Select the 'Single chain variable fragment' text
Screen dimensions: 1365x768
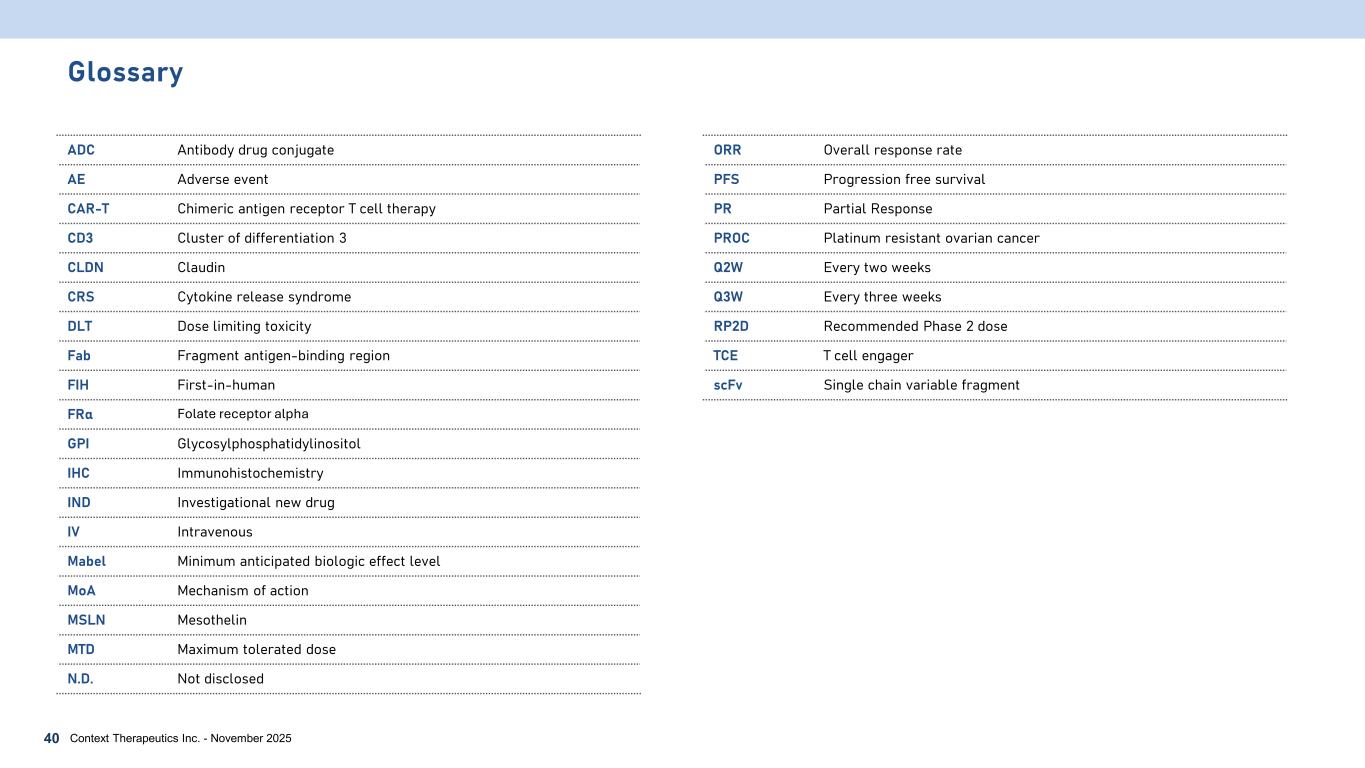921,385
